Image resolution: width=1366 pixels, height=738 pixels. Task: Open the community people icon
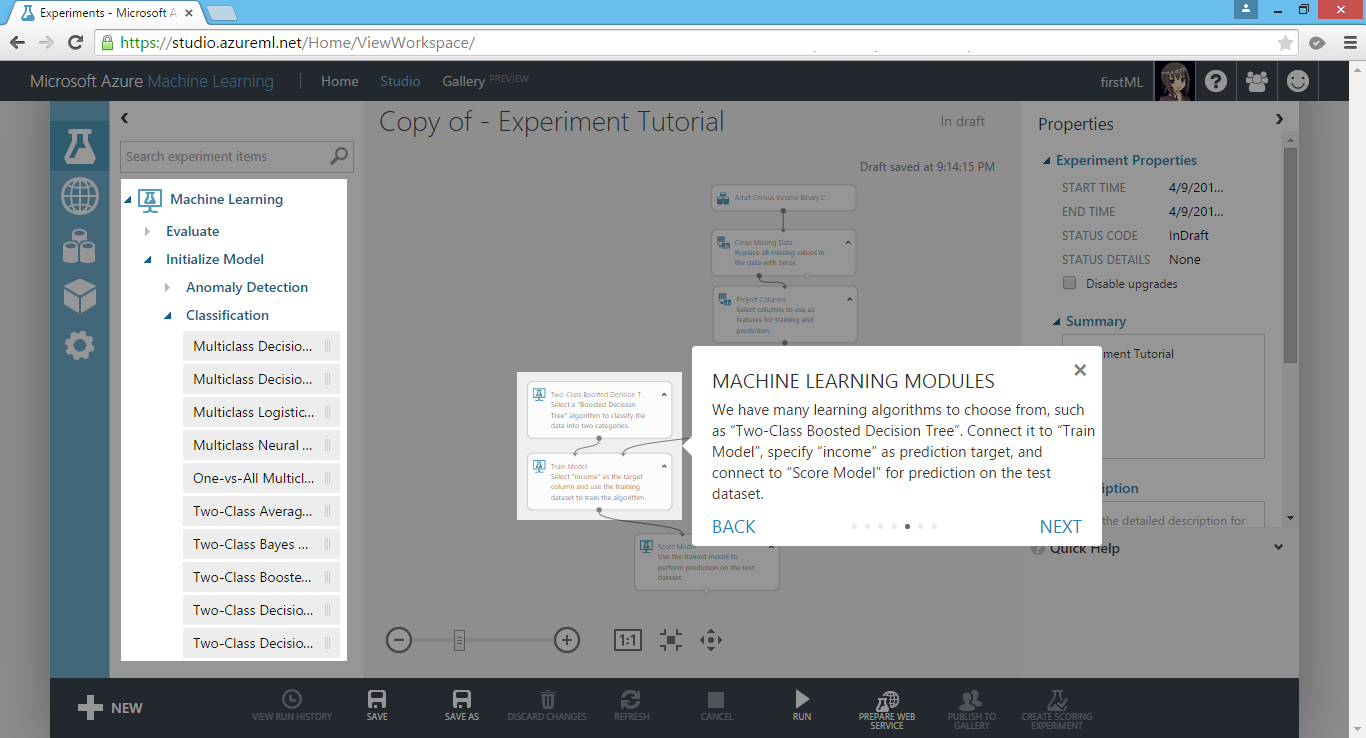click(1257, 81)
